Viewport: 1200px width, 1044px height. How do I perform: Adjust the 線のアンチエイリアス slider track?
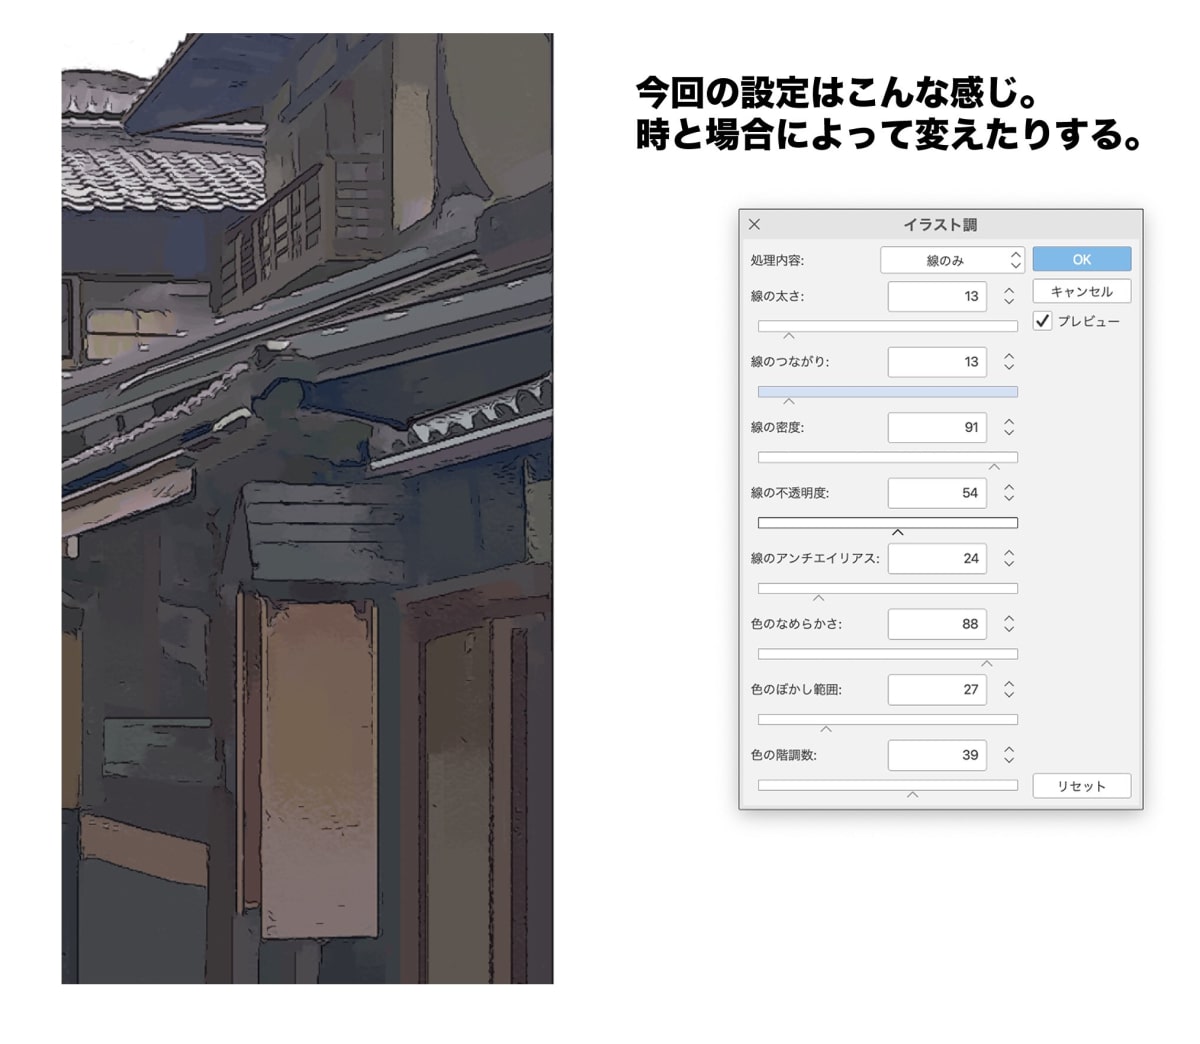click(x=888, y=588)
